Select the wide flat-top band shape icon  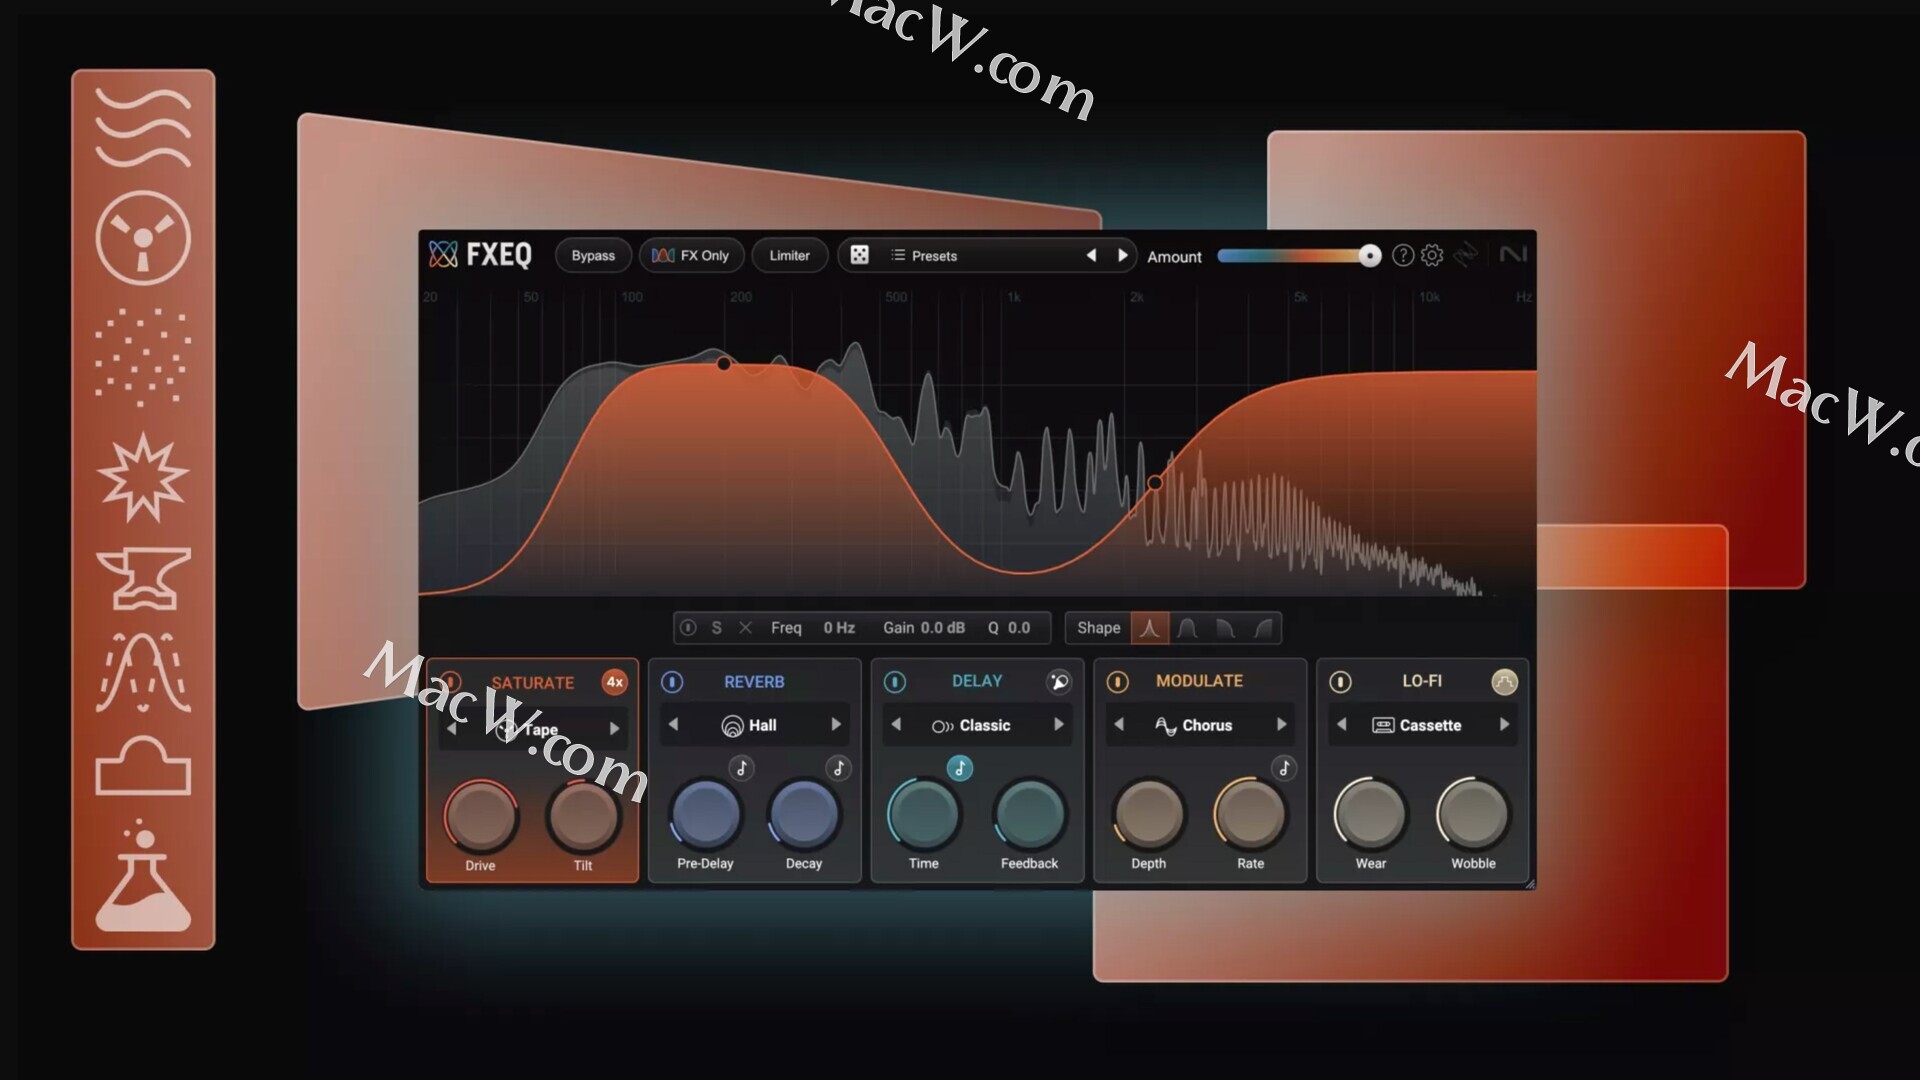(1187, 628)
